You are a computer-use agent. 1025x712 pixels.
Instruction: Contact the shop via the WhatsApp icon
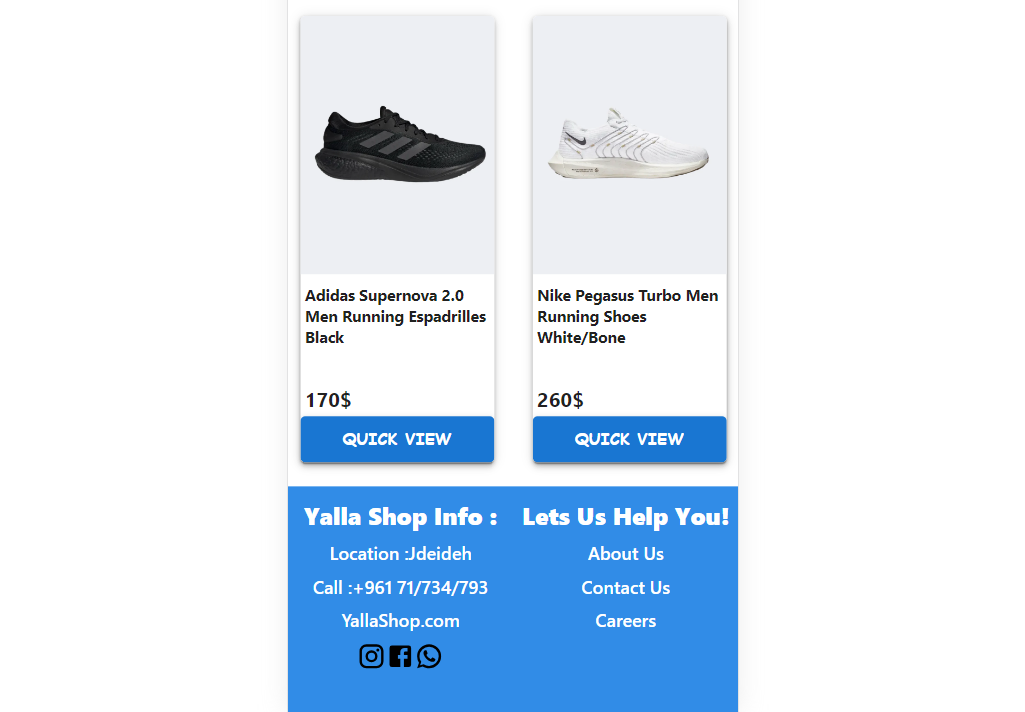pyautogui.click(x=429, y=656)
